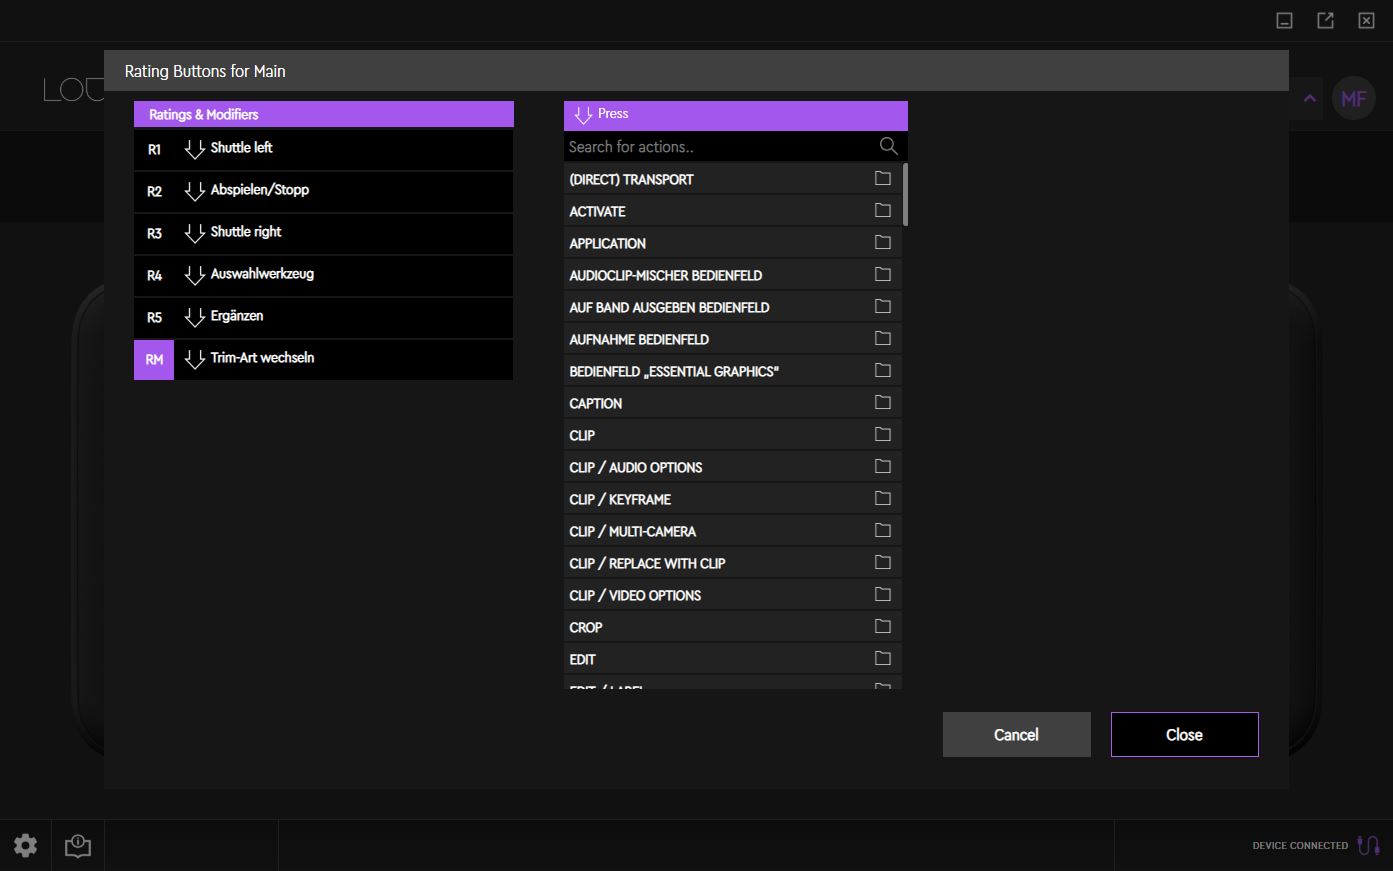Click the Close button
The width and height of the screenshot is (1393, 871).
(x=1184, y=735)
